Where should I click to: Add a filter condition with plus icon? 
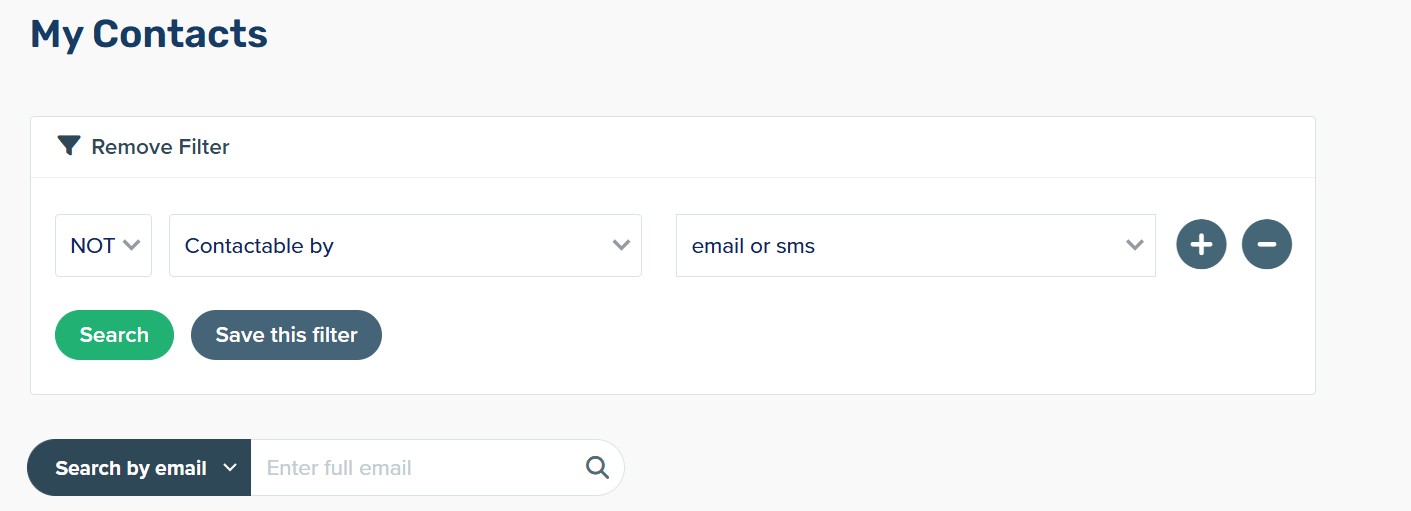coord(1201,245)
